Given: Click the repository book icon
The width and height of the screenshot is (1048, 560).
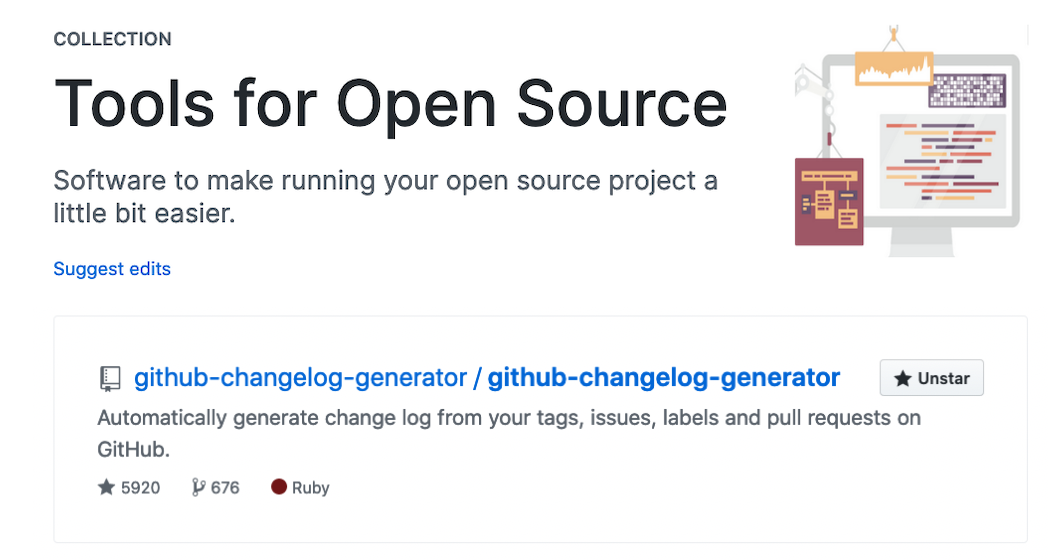Looking at the screenshot, I should point(110,379).
